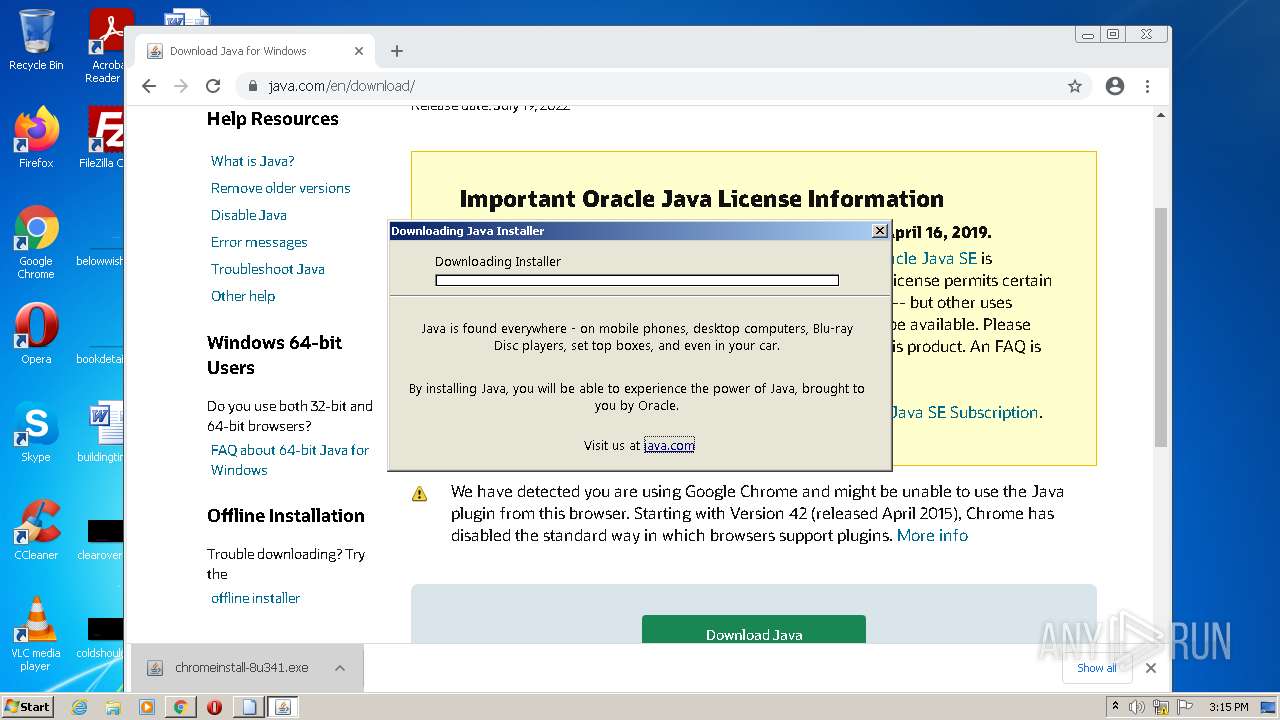This screenshot has height=720, width=1280.
Task: Open the Skype desktop icon
Action: click(x=36, y=431)
